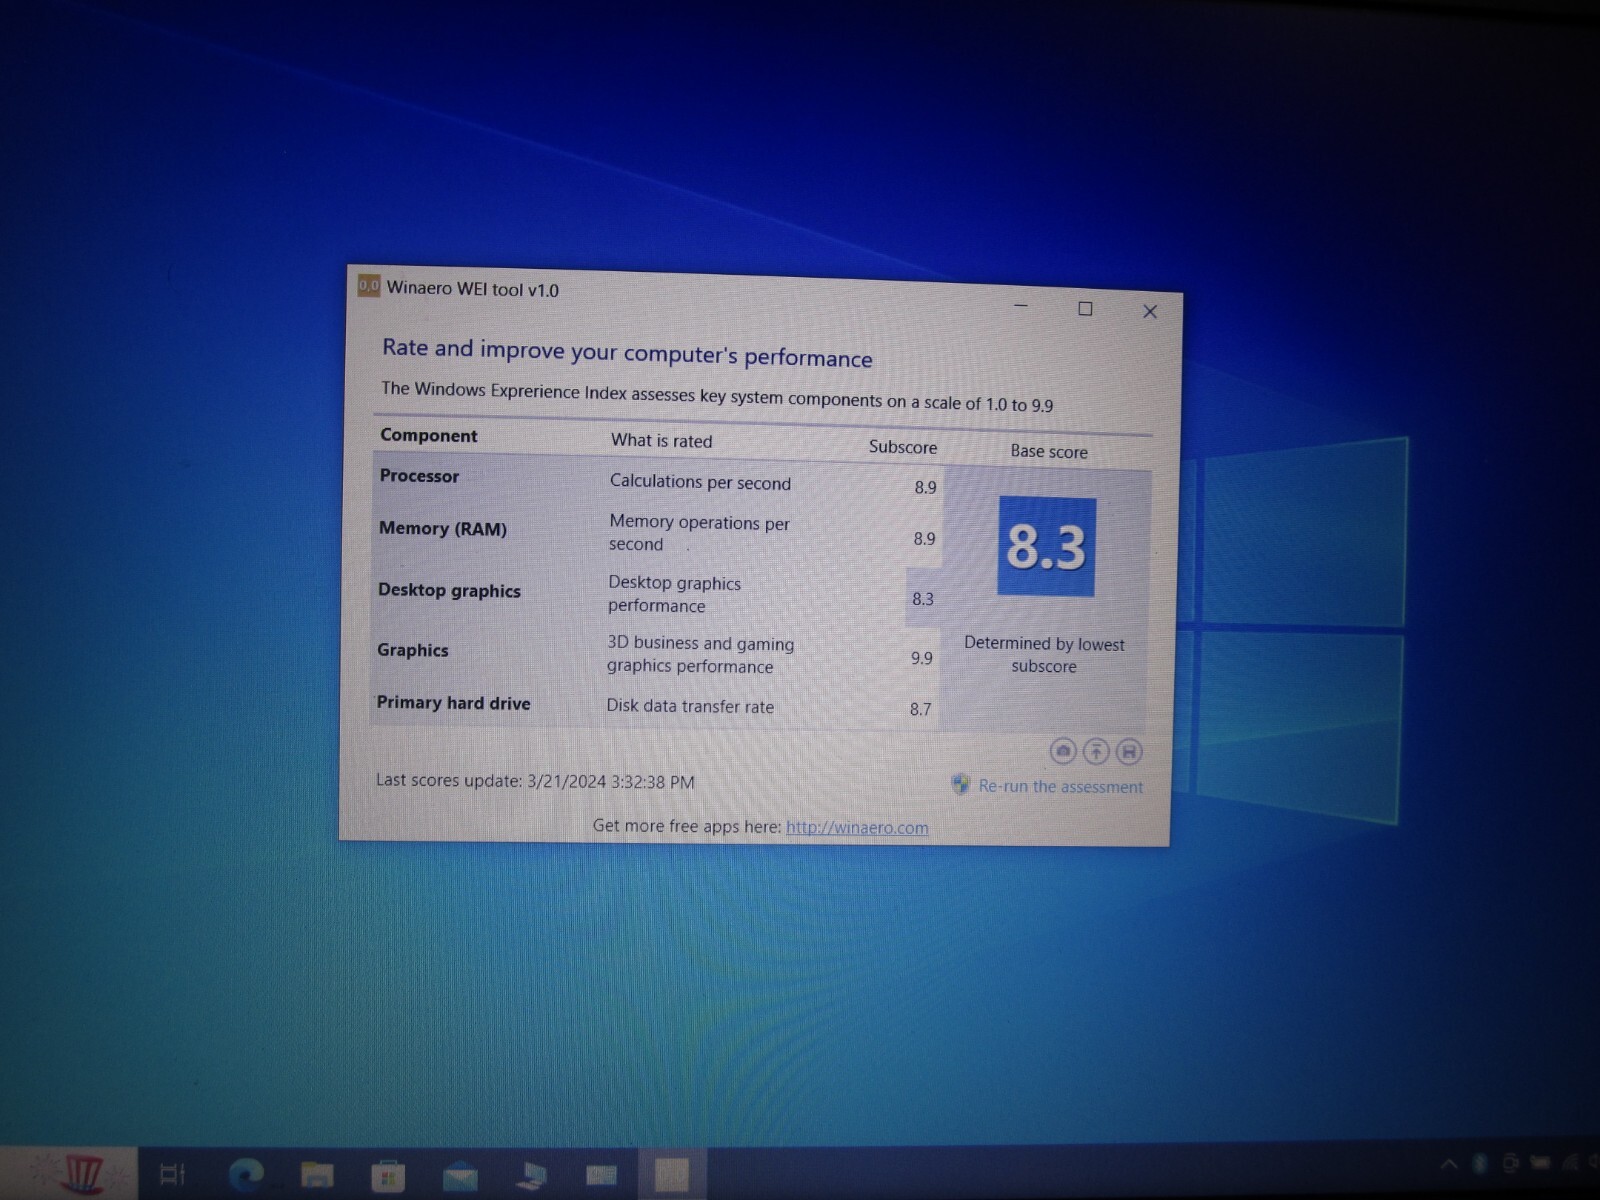Re-run the assessment
The height and width of the screenshot is (1200, 1600).
(1060, 787)
